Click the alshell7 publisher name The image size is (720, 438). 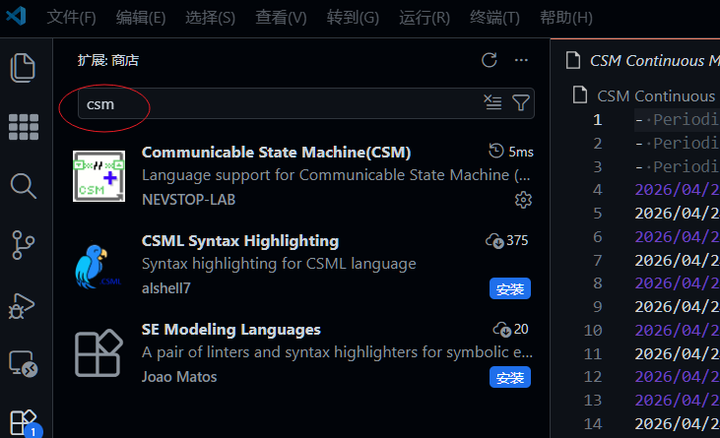point(166,288)
